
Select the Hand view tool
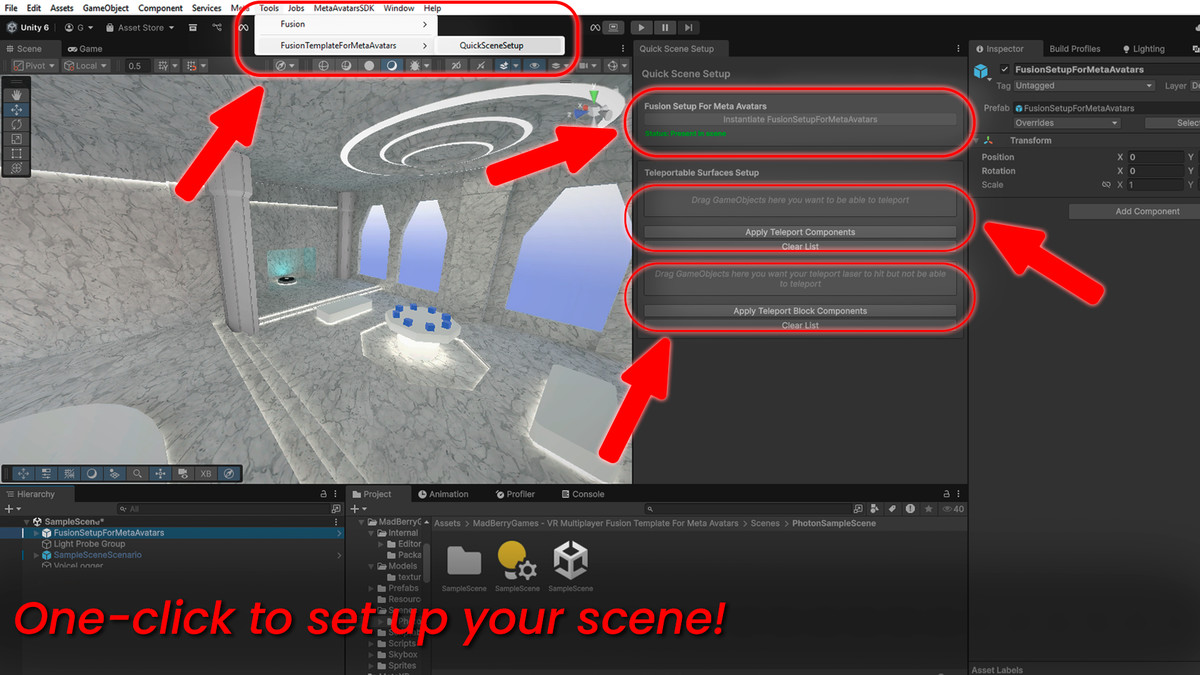pyautogui.click(x=16, y=93)
